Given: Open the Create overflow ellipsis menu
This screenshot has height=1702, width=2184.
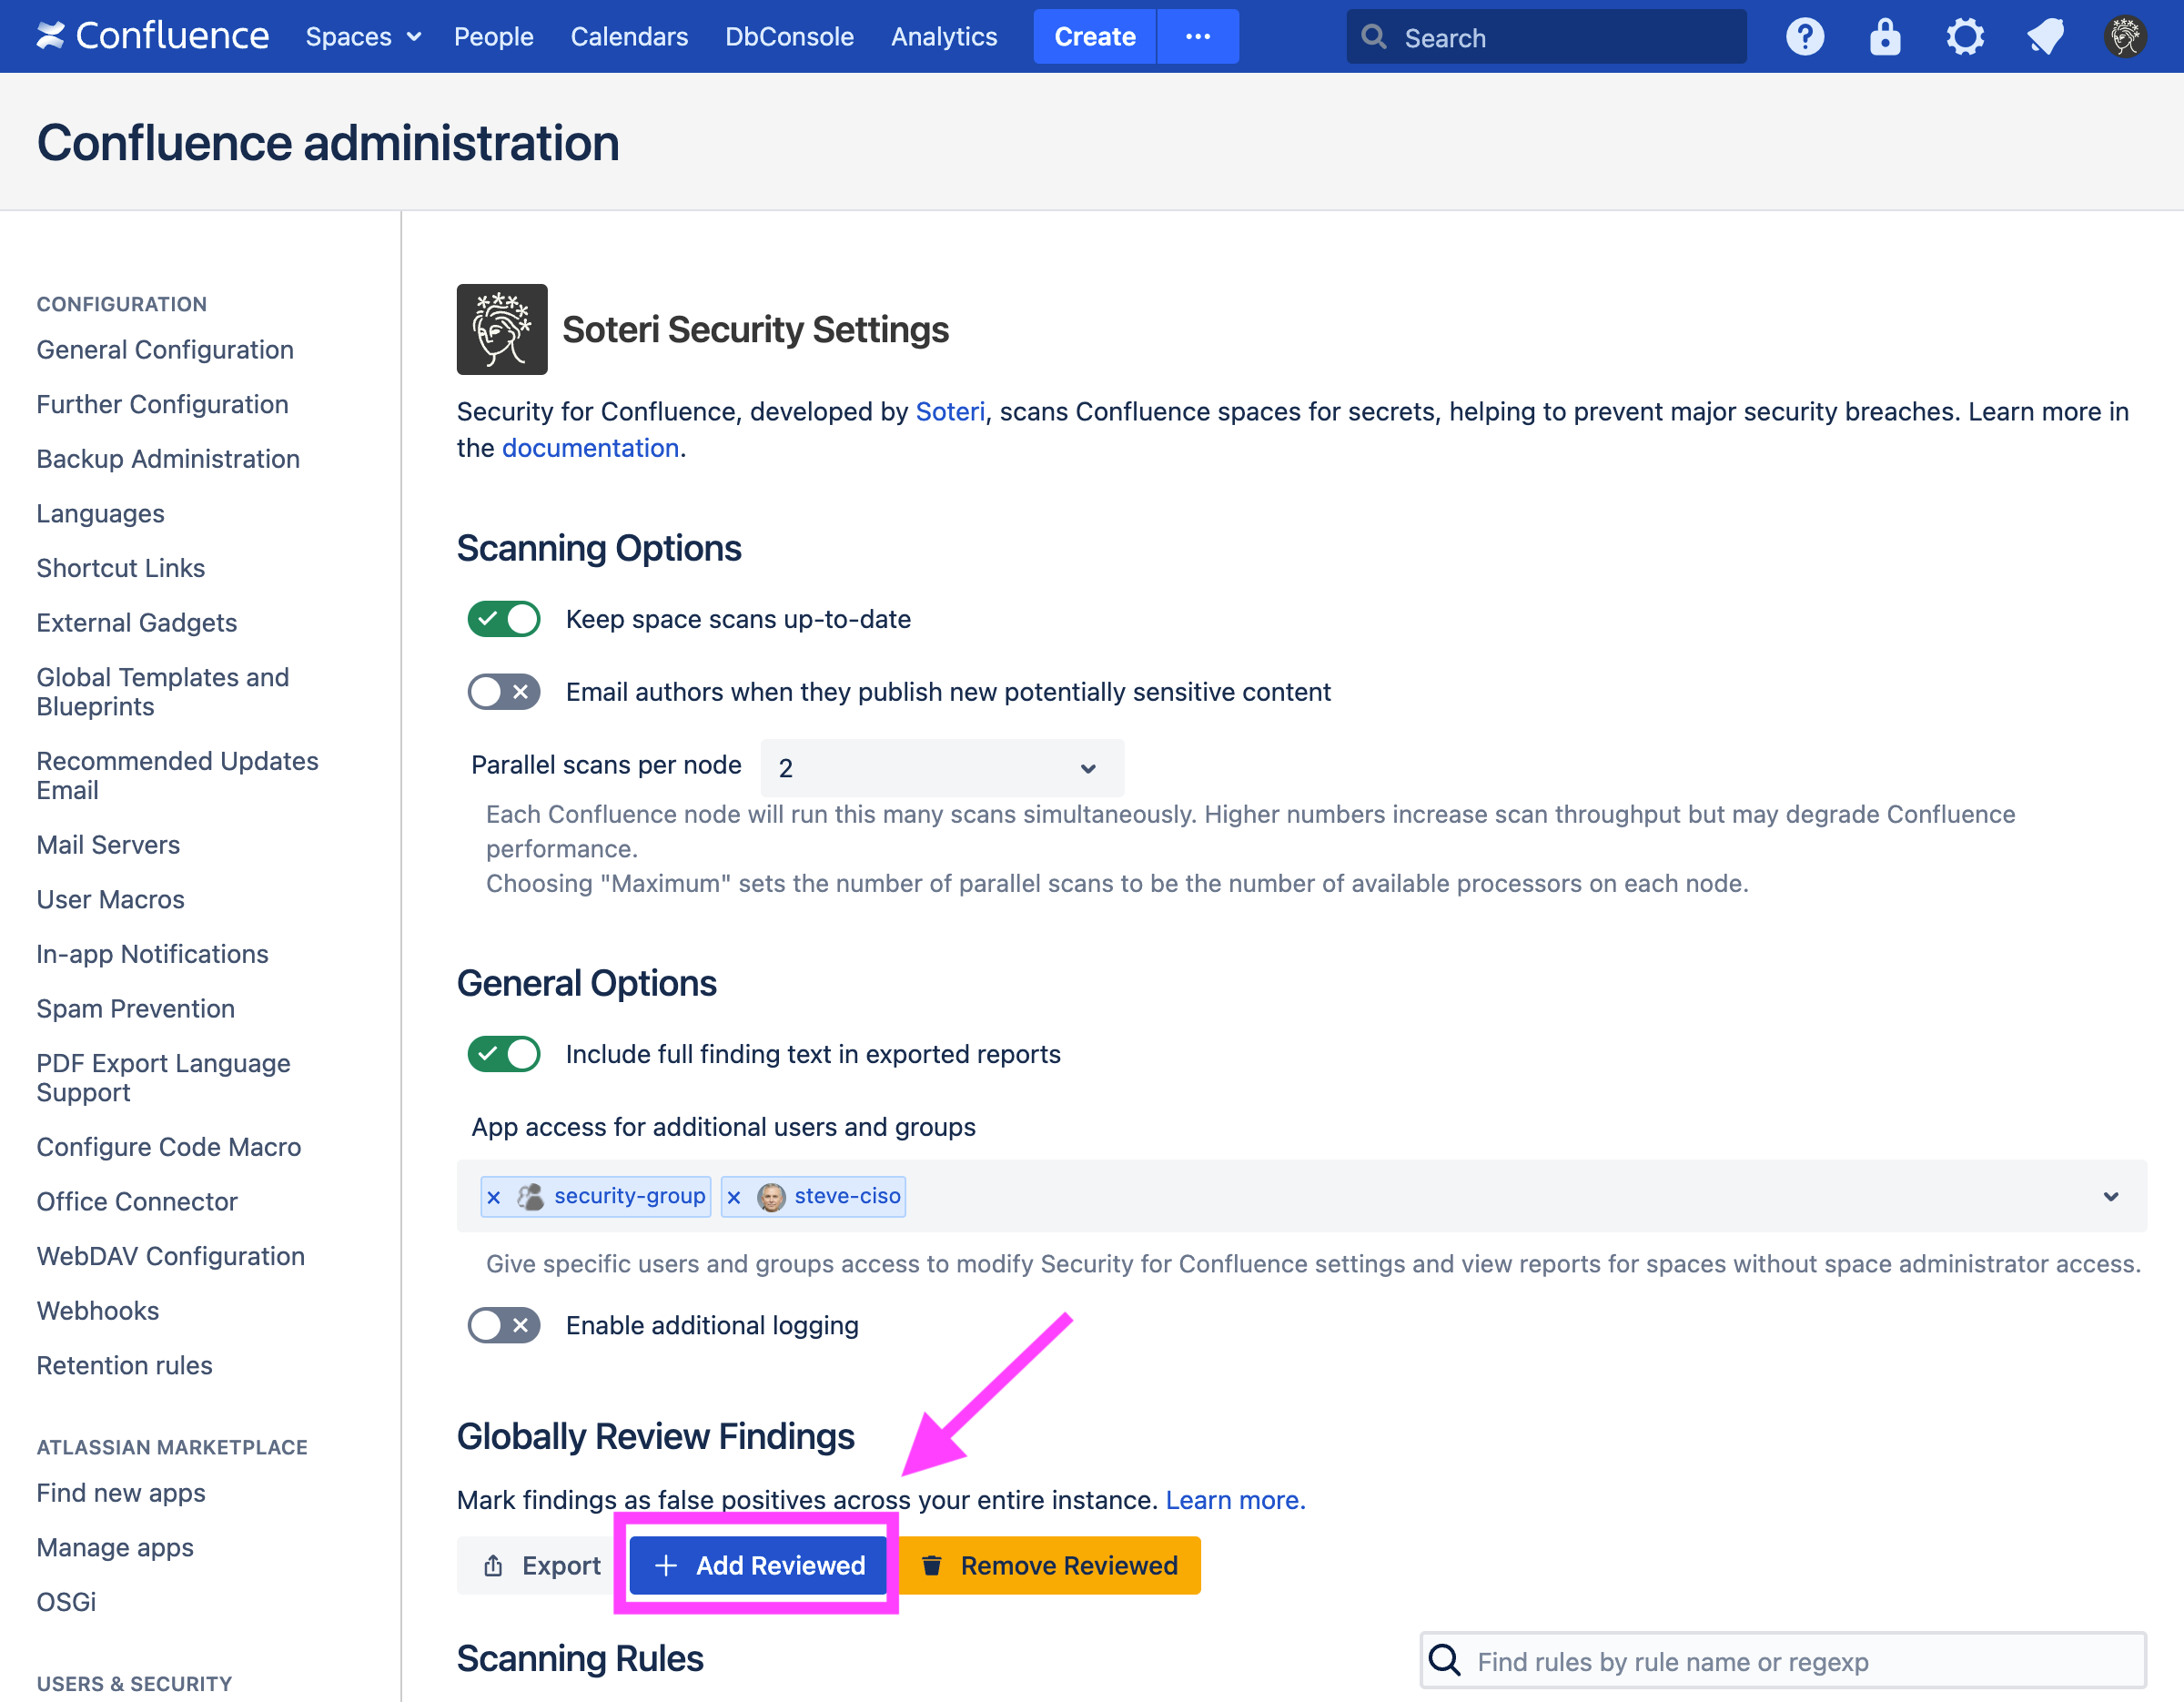Looking at the screenshot, I should pyautogui.click(x=1198, y=36).
